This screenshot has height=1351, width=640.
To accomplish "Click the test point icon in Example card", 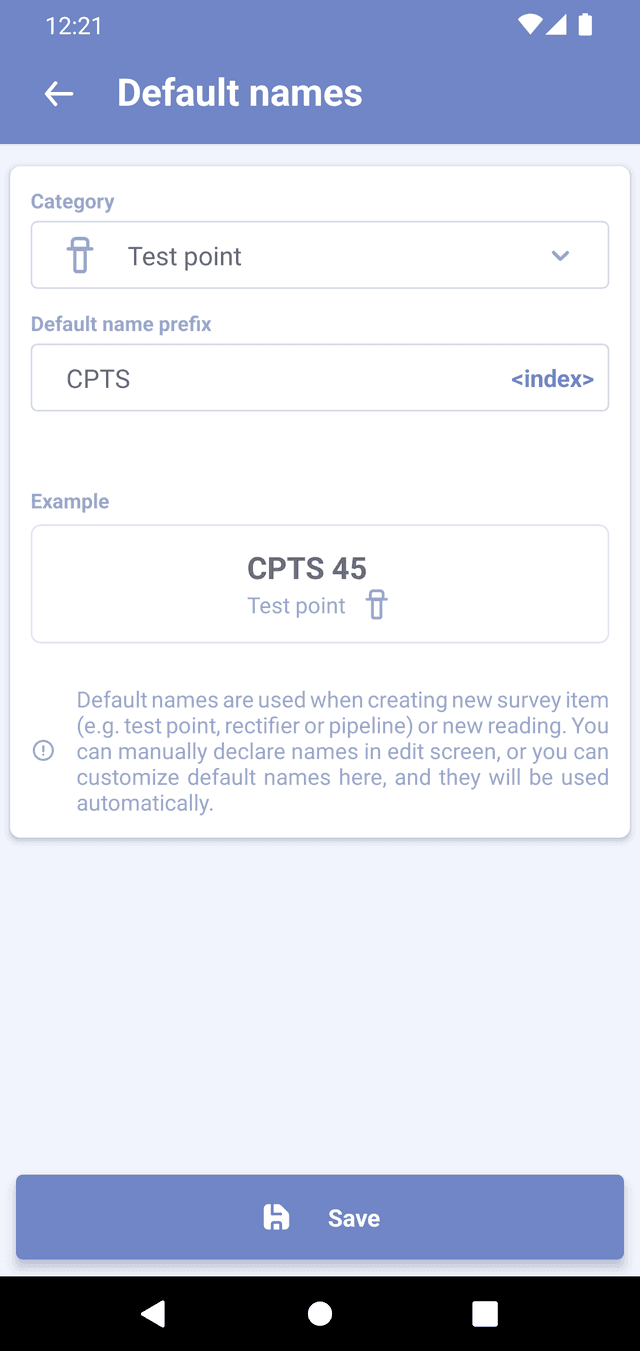I will tap(376, 605).
